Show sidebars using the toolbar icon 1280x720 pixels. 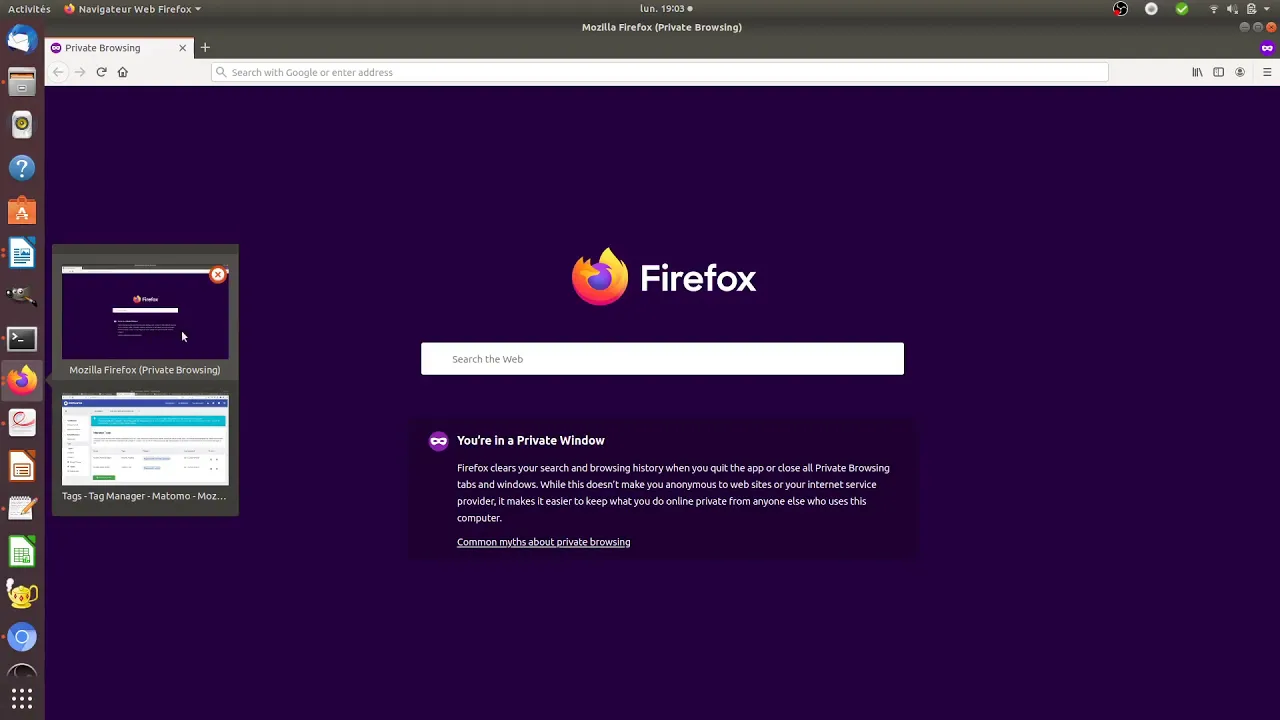(x=1218, y=72)
